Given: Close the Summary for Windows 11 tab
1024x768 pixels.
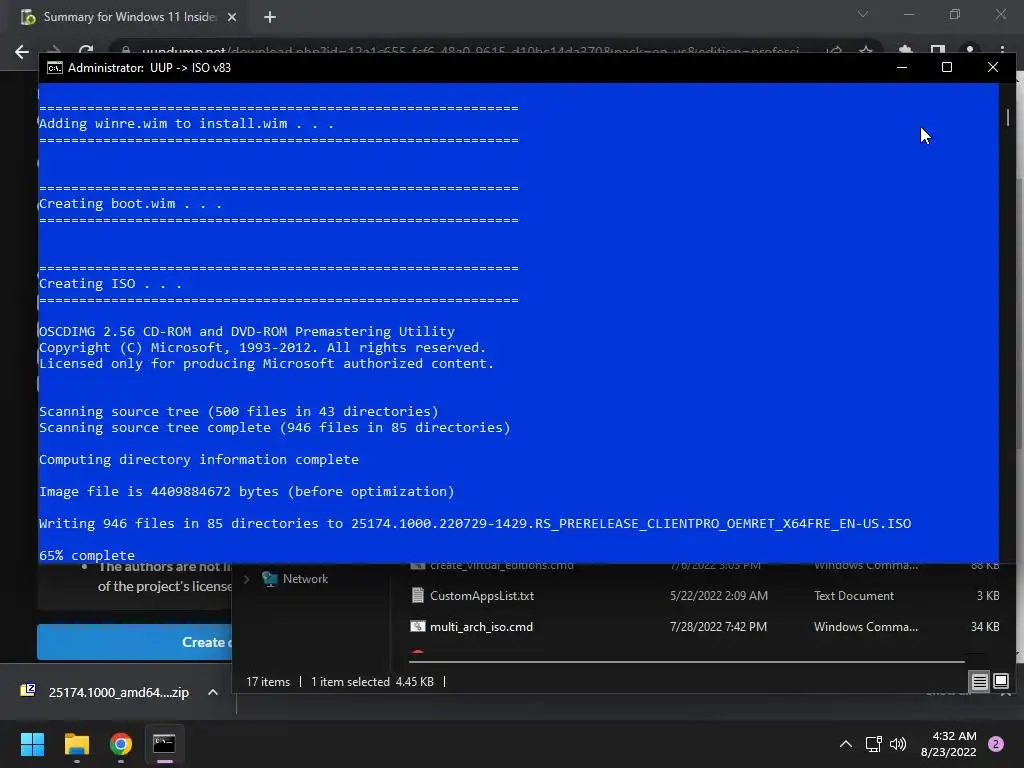Looking at the screenshot, I should [232, 18].
